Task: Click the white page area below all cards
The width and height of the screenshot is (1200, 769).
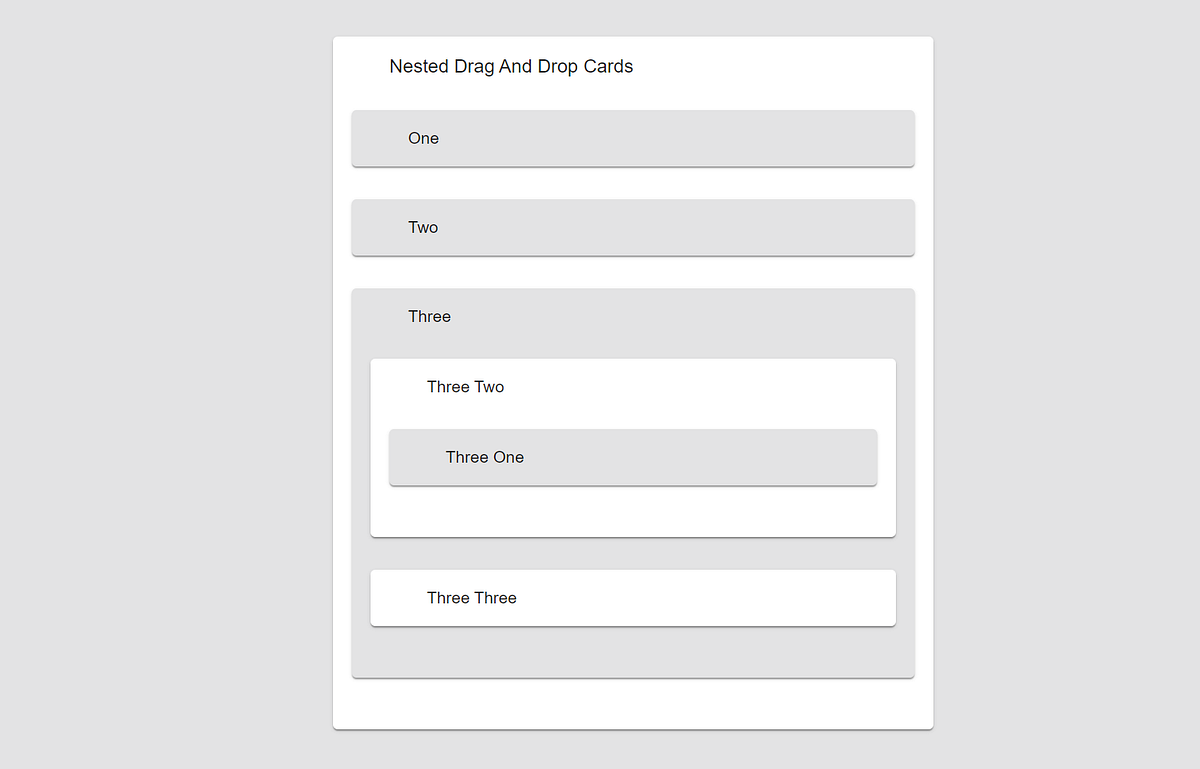Action: click(x=632, y=703)
